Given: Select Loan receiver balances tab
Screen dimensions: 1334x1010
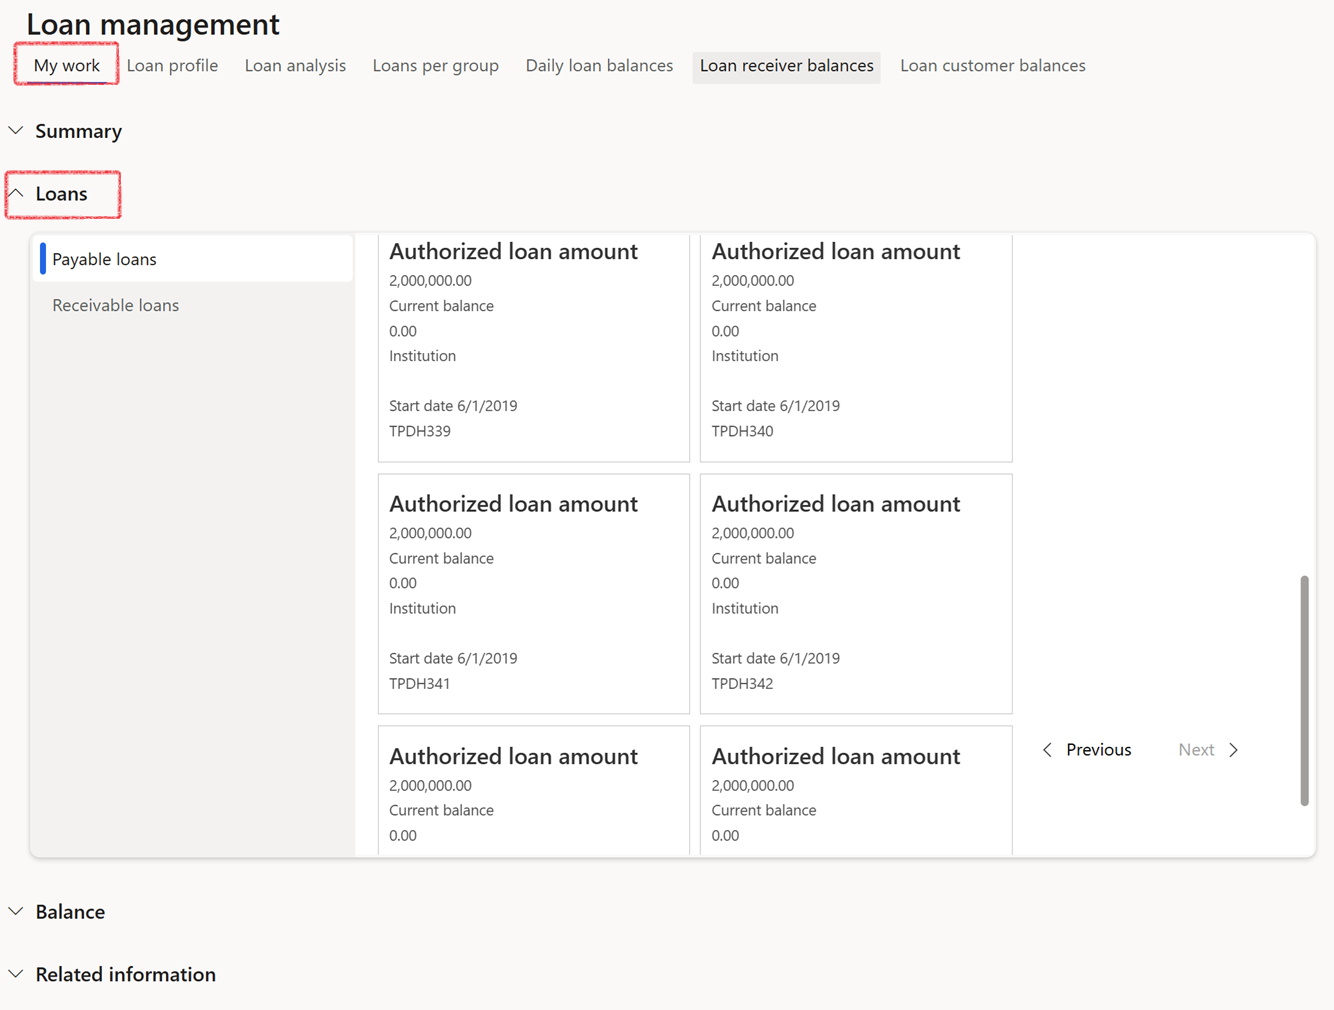Looking at the screenshot, I should [786, 66].
